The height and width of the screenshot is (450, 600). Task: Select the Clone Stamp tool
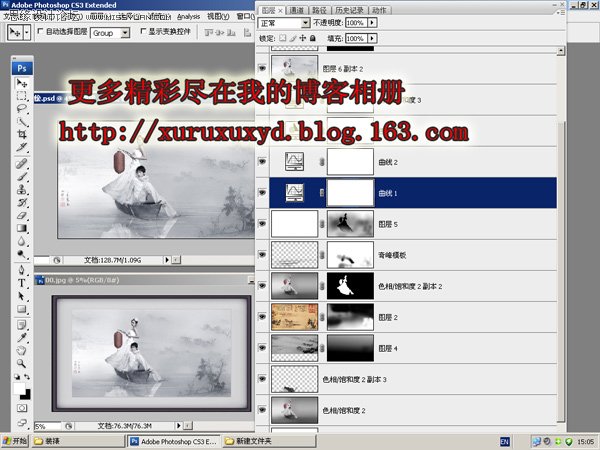(22, 189)
